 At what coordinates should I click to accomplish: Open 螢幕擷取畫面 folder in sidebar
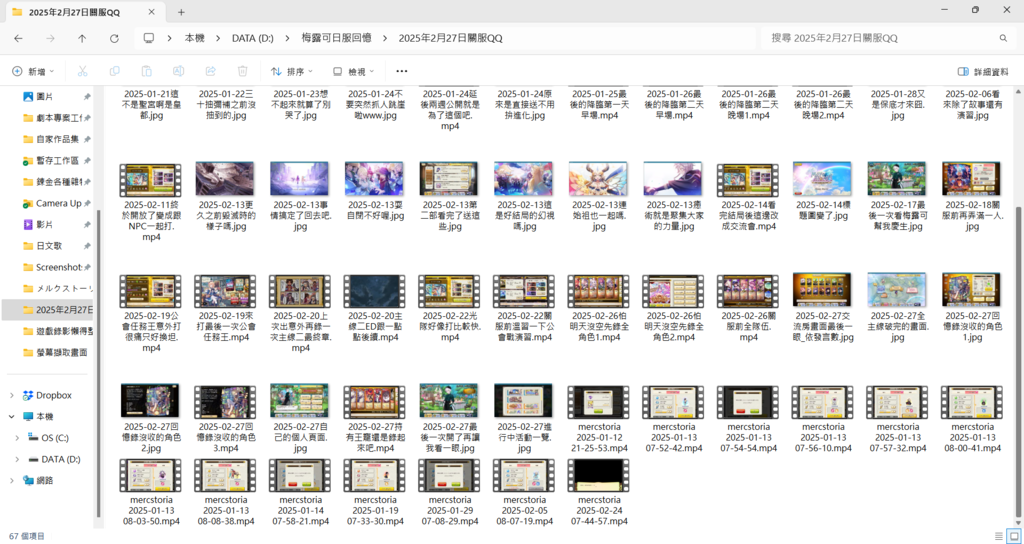pyautogui.click(x=54, y=353)
